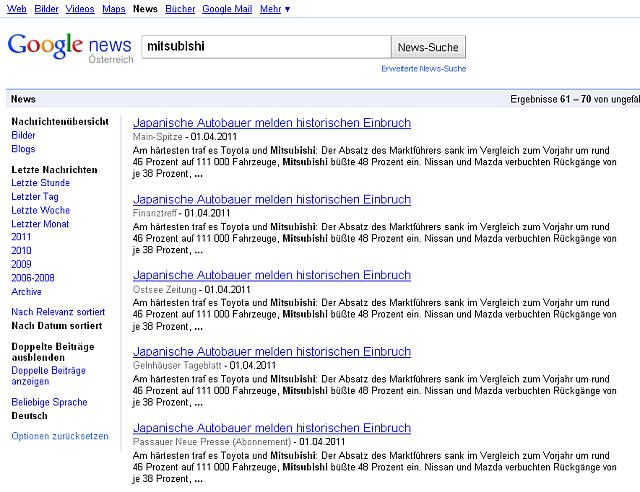Open the Archive filter link
Image resolution: width=640 pixels, height=492 pixels.
point(27,292)
